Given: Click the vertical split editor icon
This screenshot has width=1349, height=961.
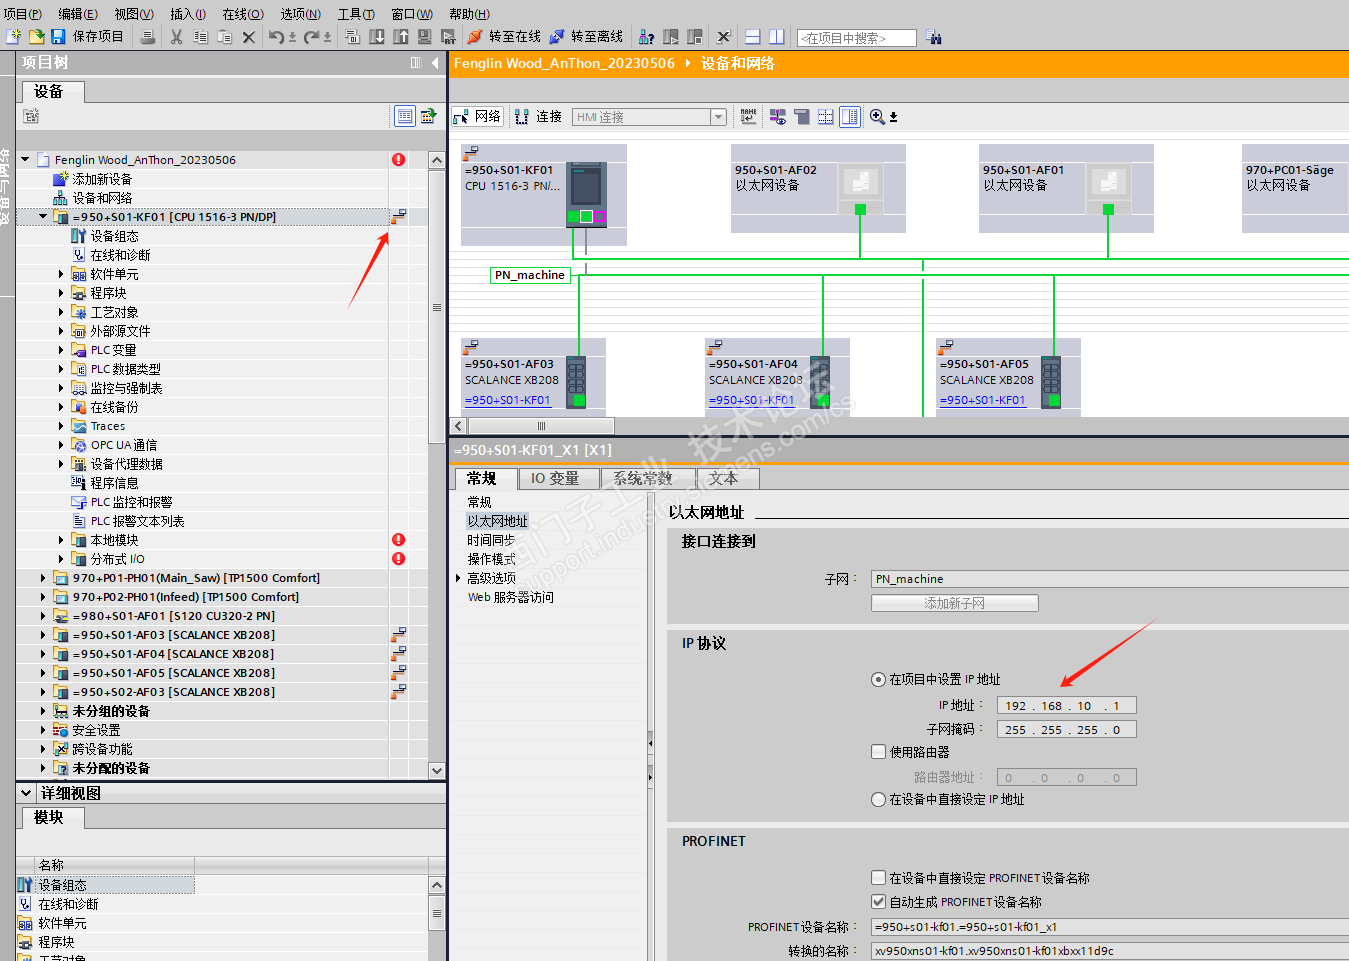Looking at the screenshot, I should click(777, 37).
